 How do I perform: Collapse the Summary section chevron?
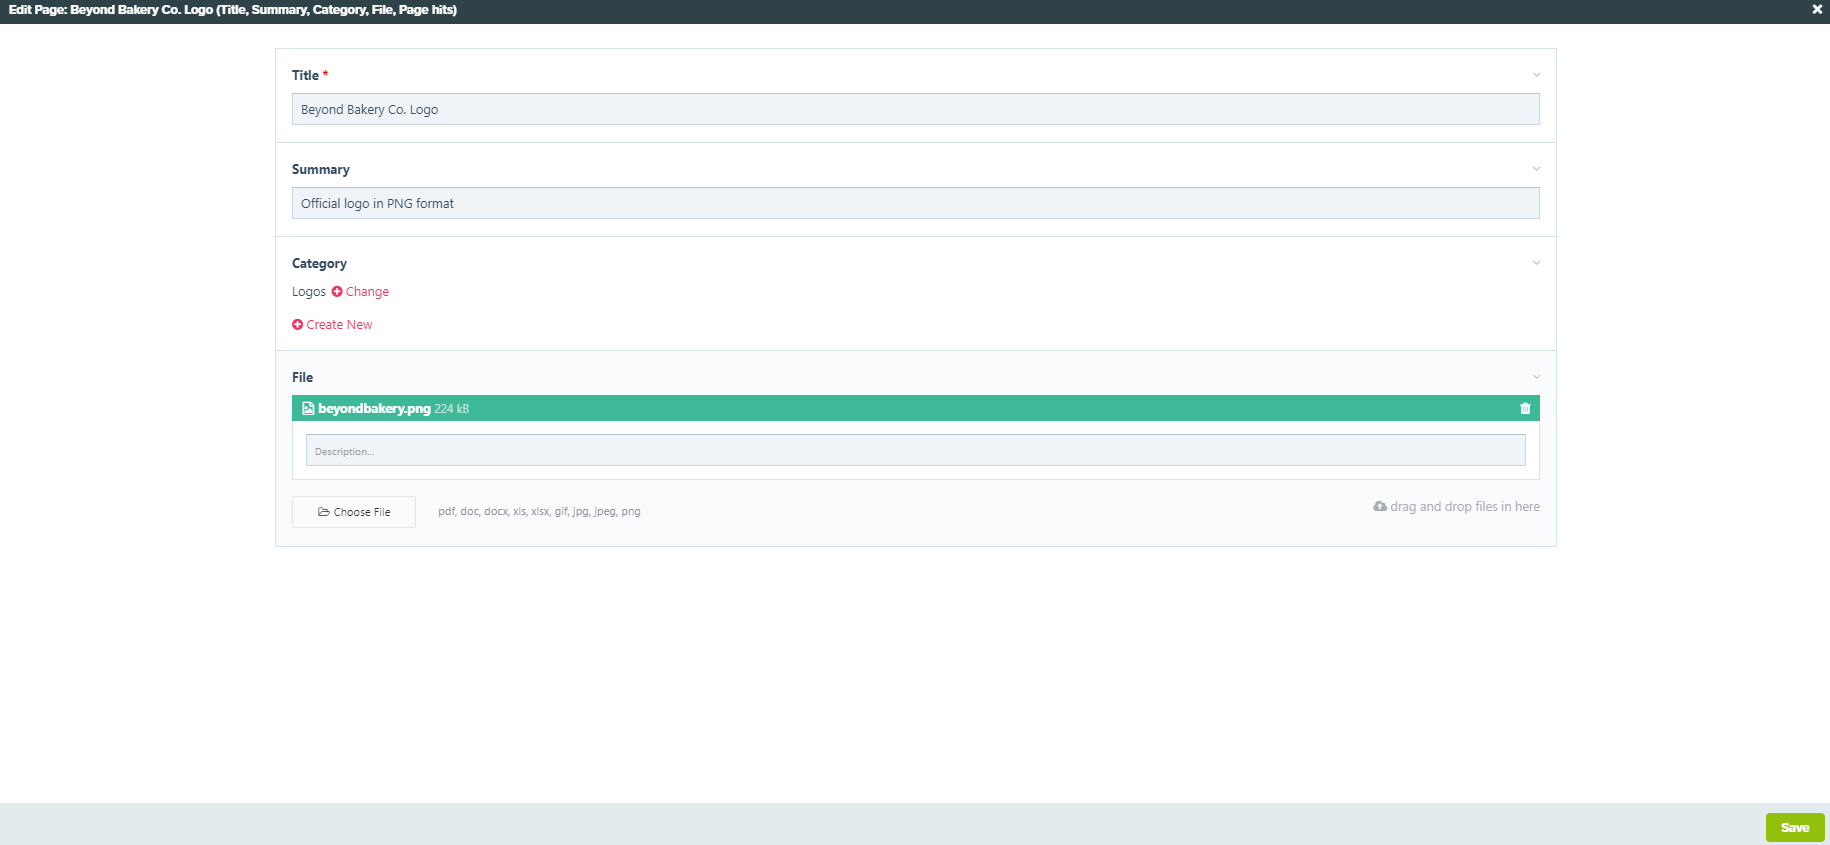tap(1536, 169)
